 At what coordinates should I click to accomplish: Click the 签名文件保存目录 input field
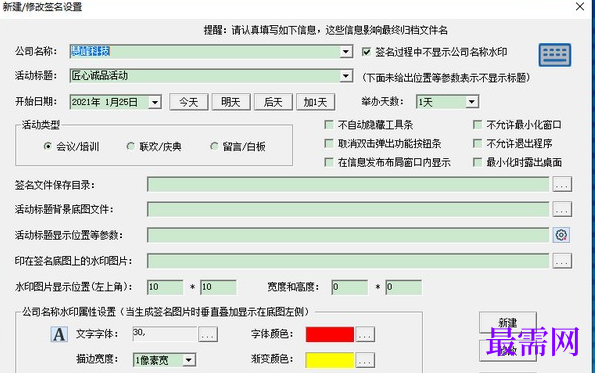click(348, 184)
